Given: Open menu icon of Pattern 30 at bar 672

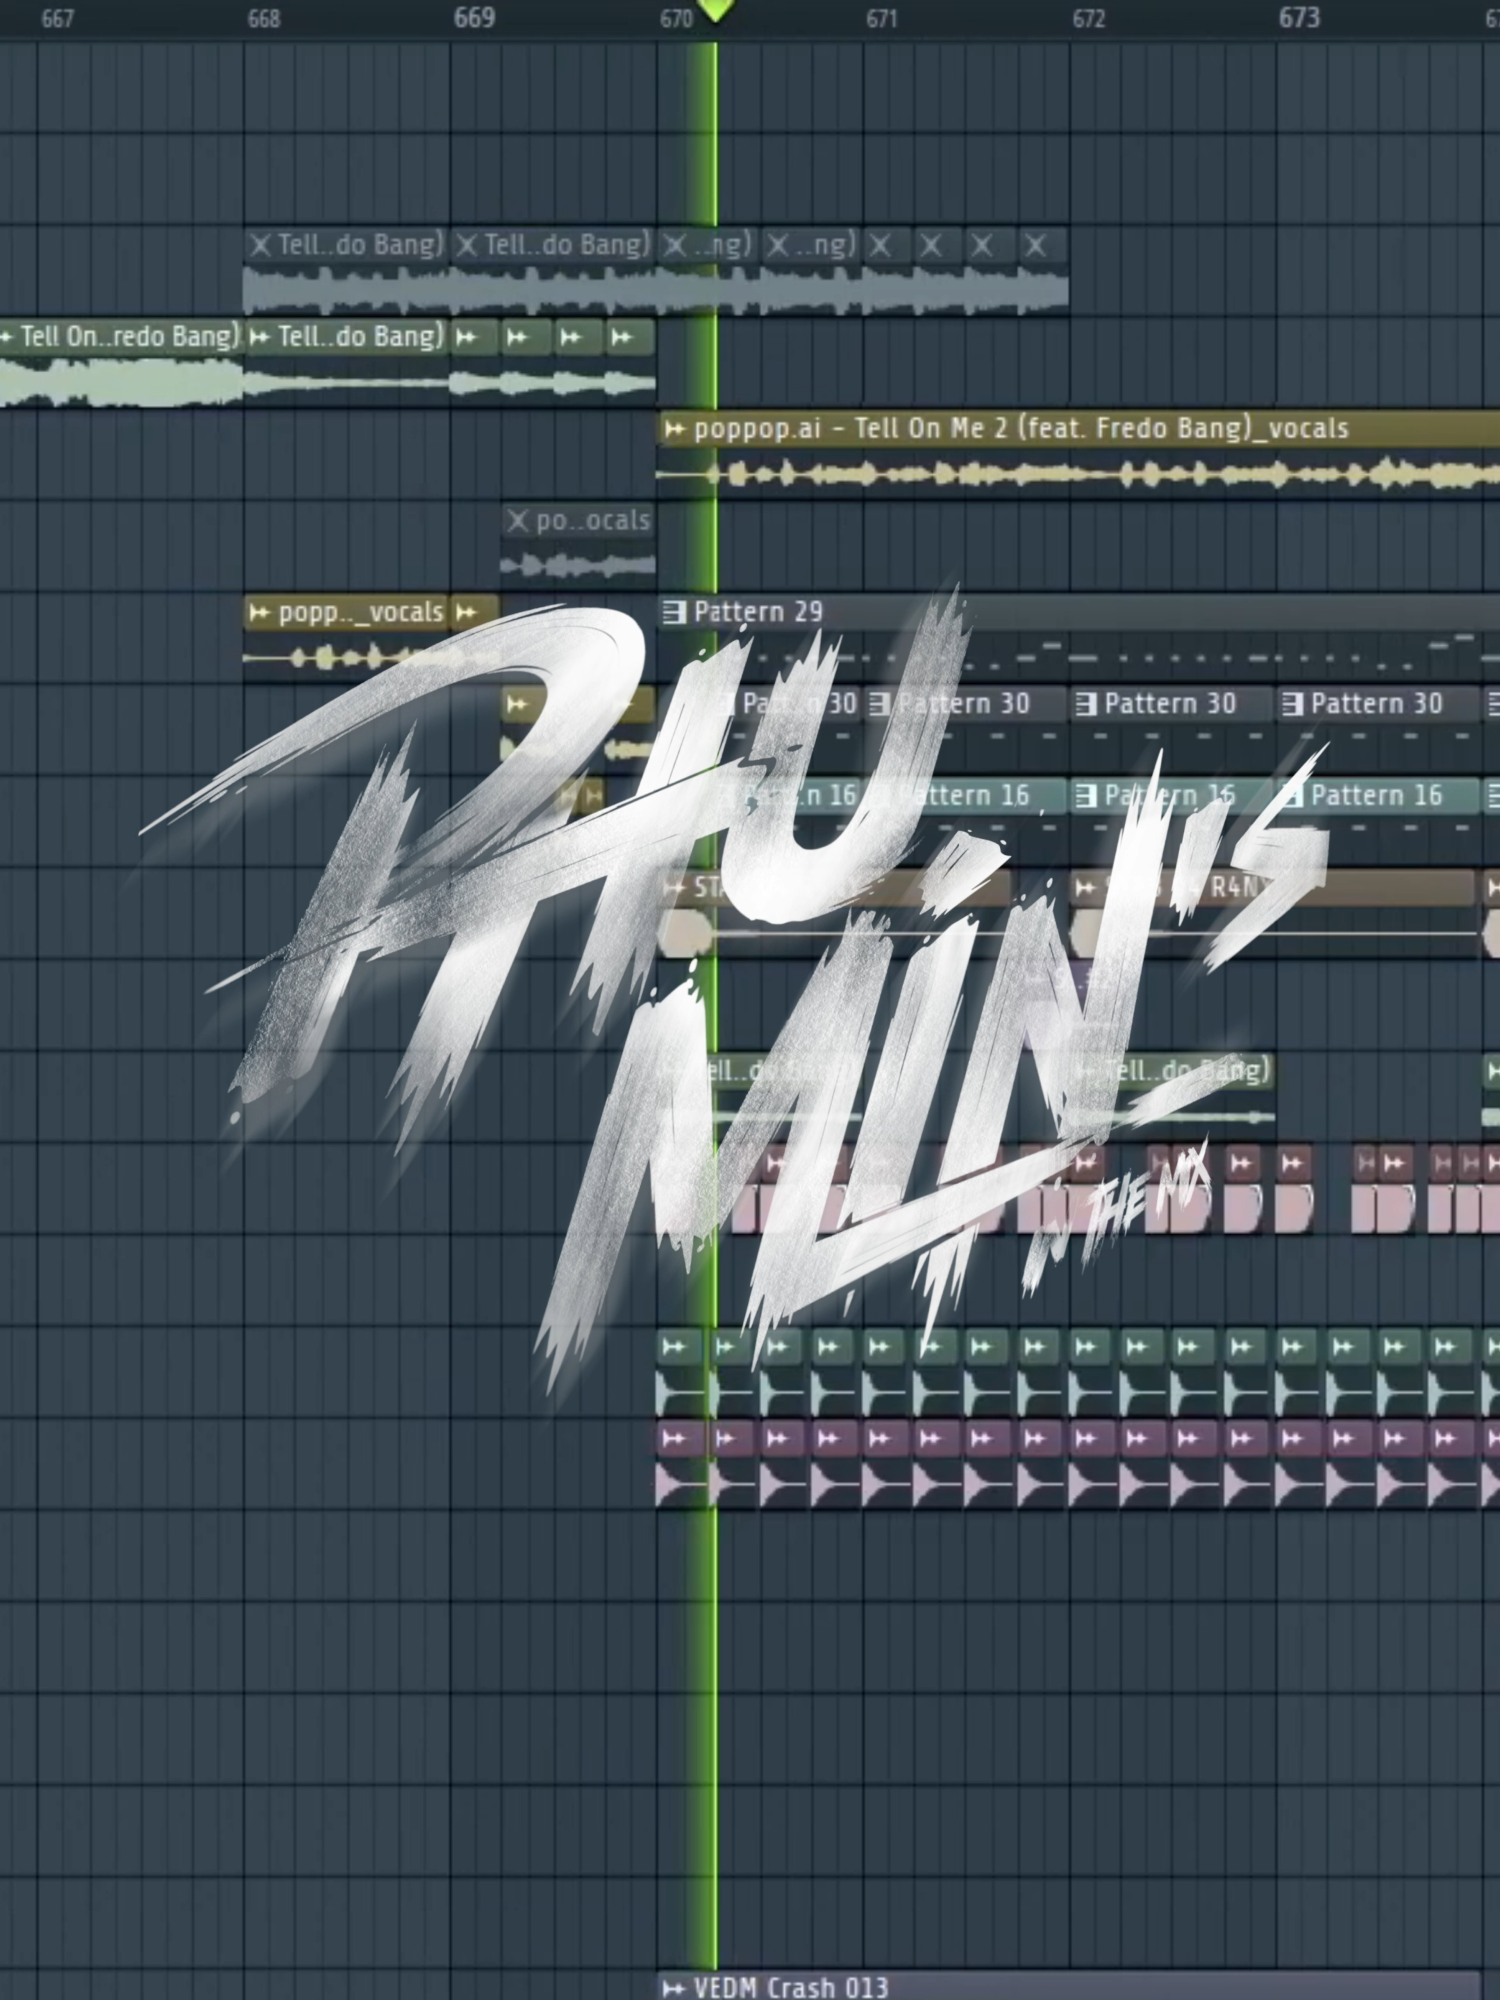Looking at the screenshot, I should click(x=1086, y=705).
